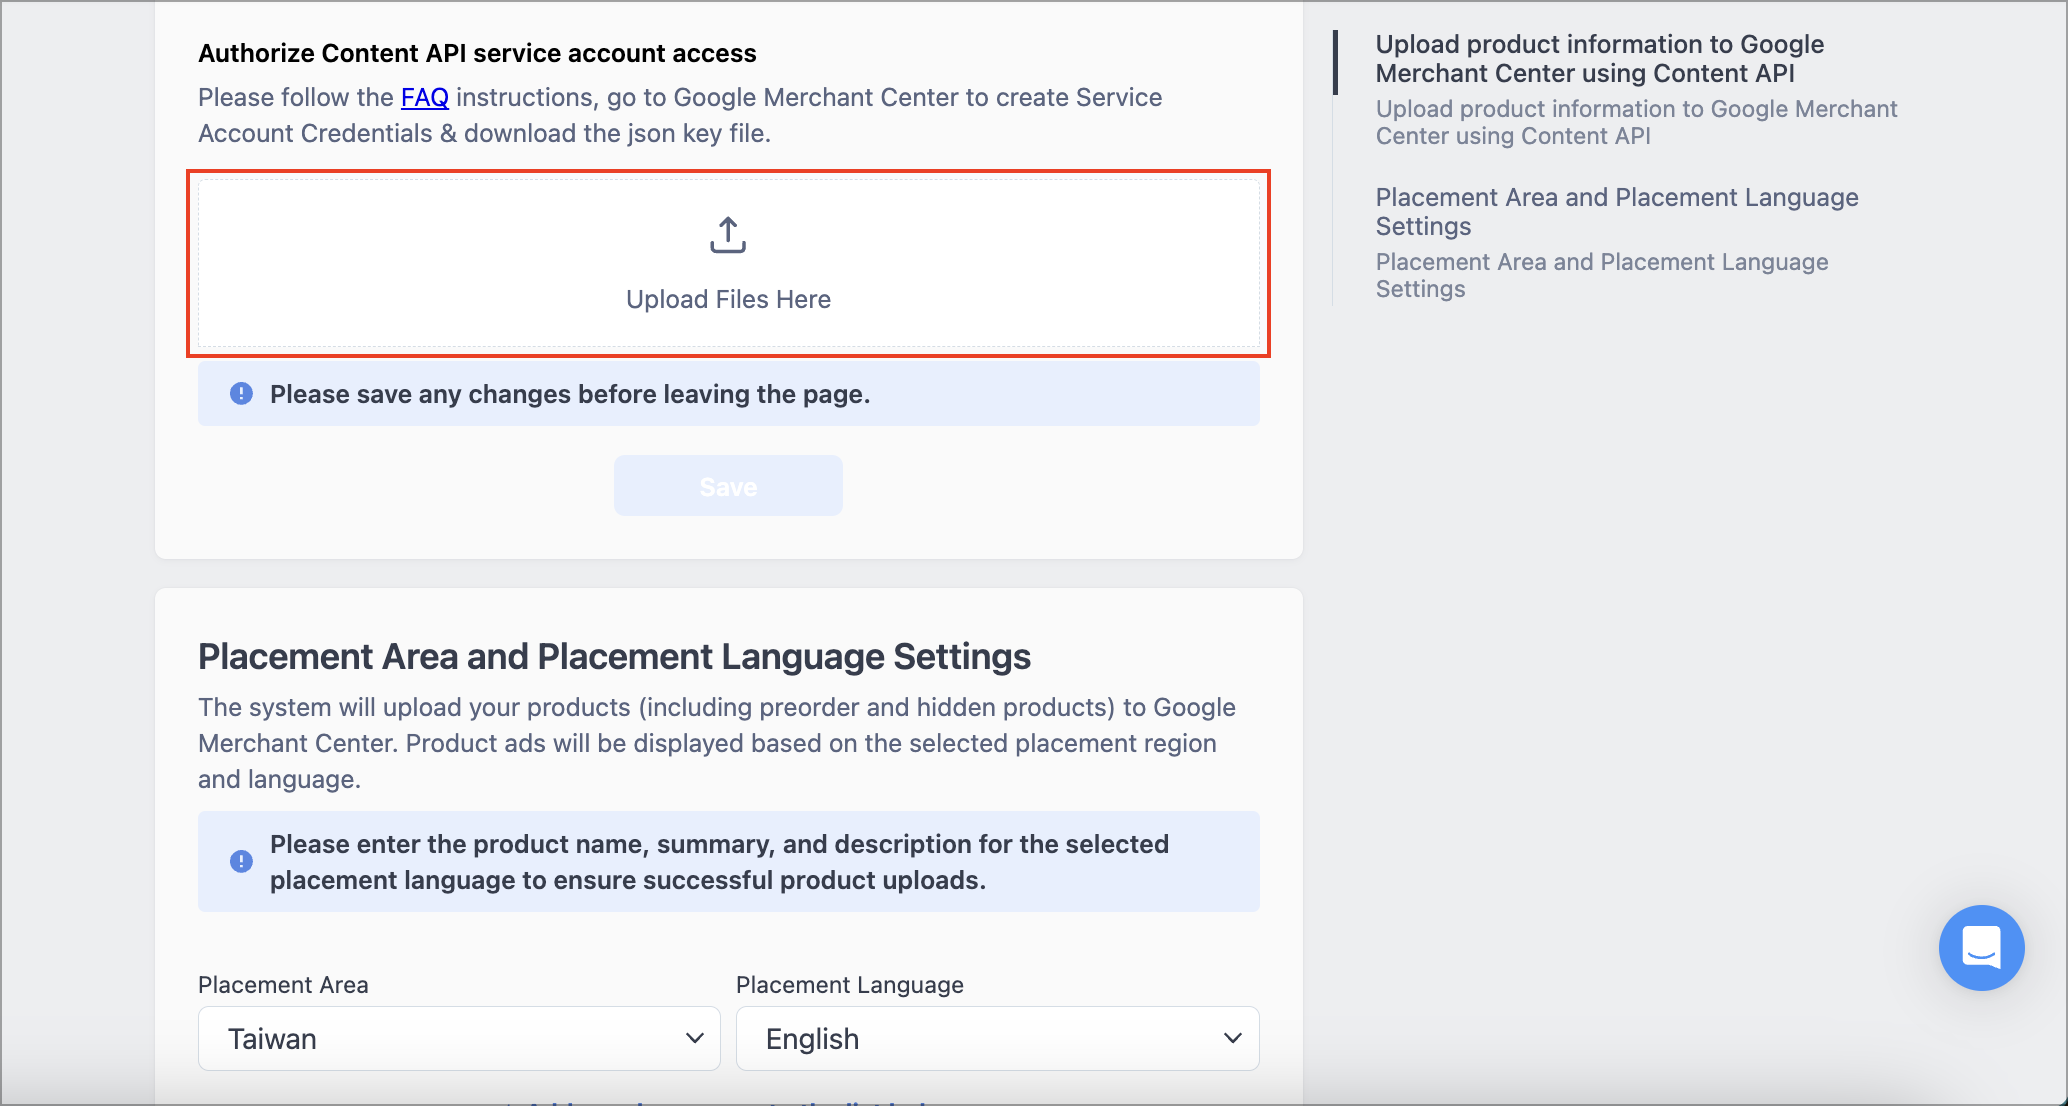
Task: Open the chat support bubble icon
Action: tap(1981, 947)
